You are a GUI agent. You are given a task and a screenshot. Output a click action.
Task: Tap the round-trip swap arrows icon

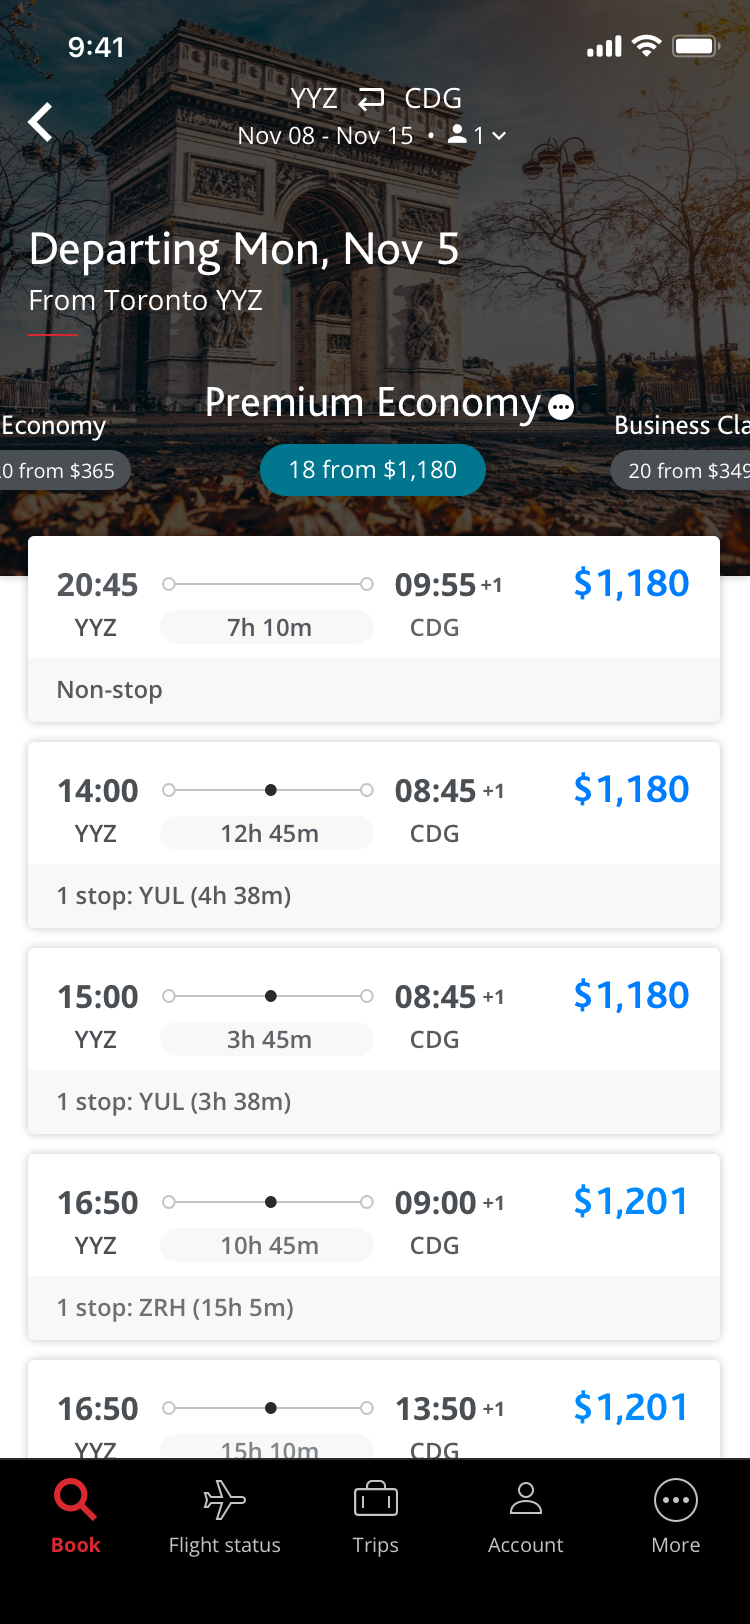[x=371, y=99]
